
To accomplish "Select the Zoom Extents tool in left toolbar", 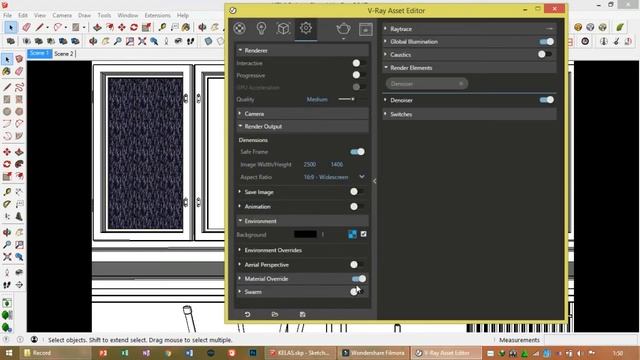I will coord(7,257).
